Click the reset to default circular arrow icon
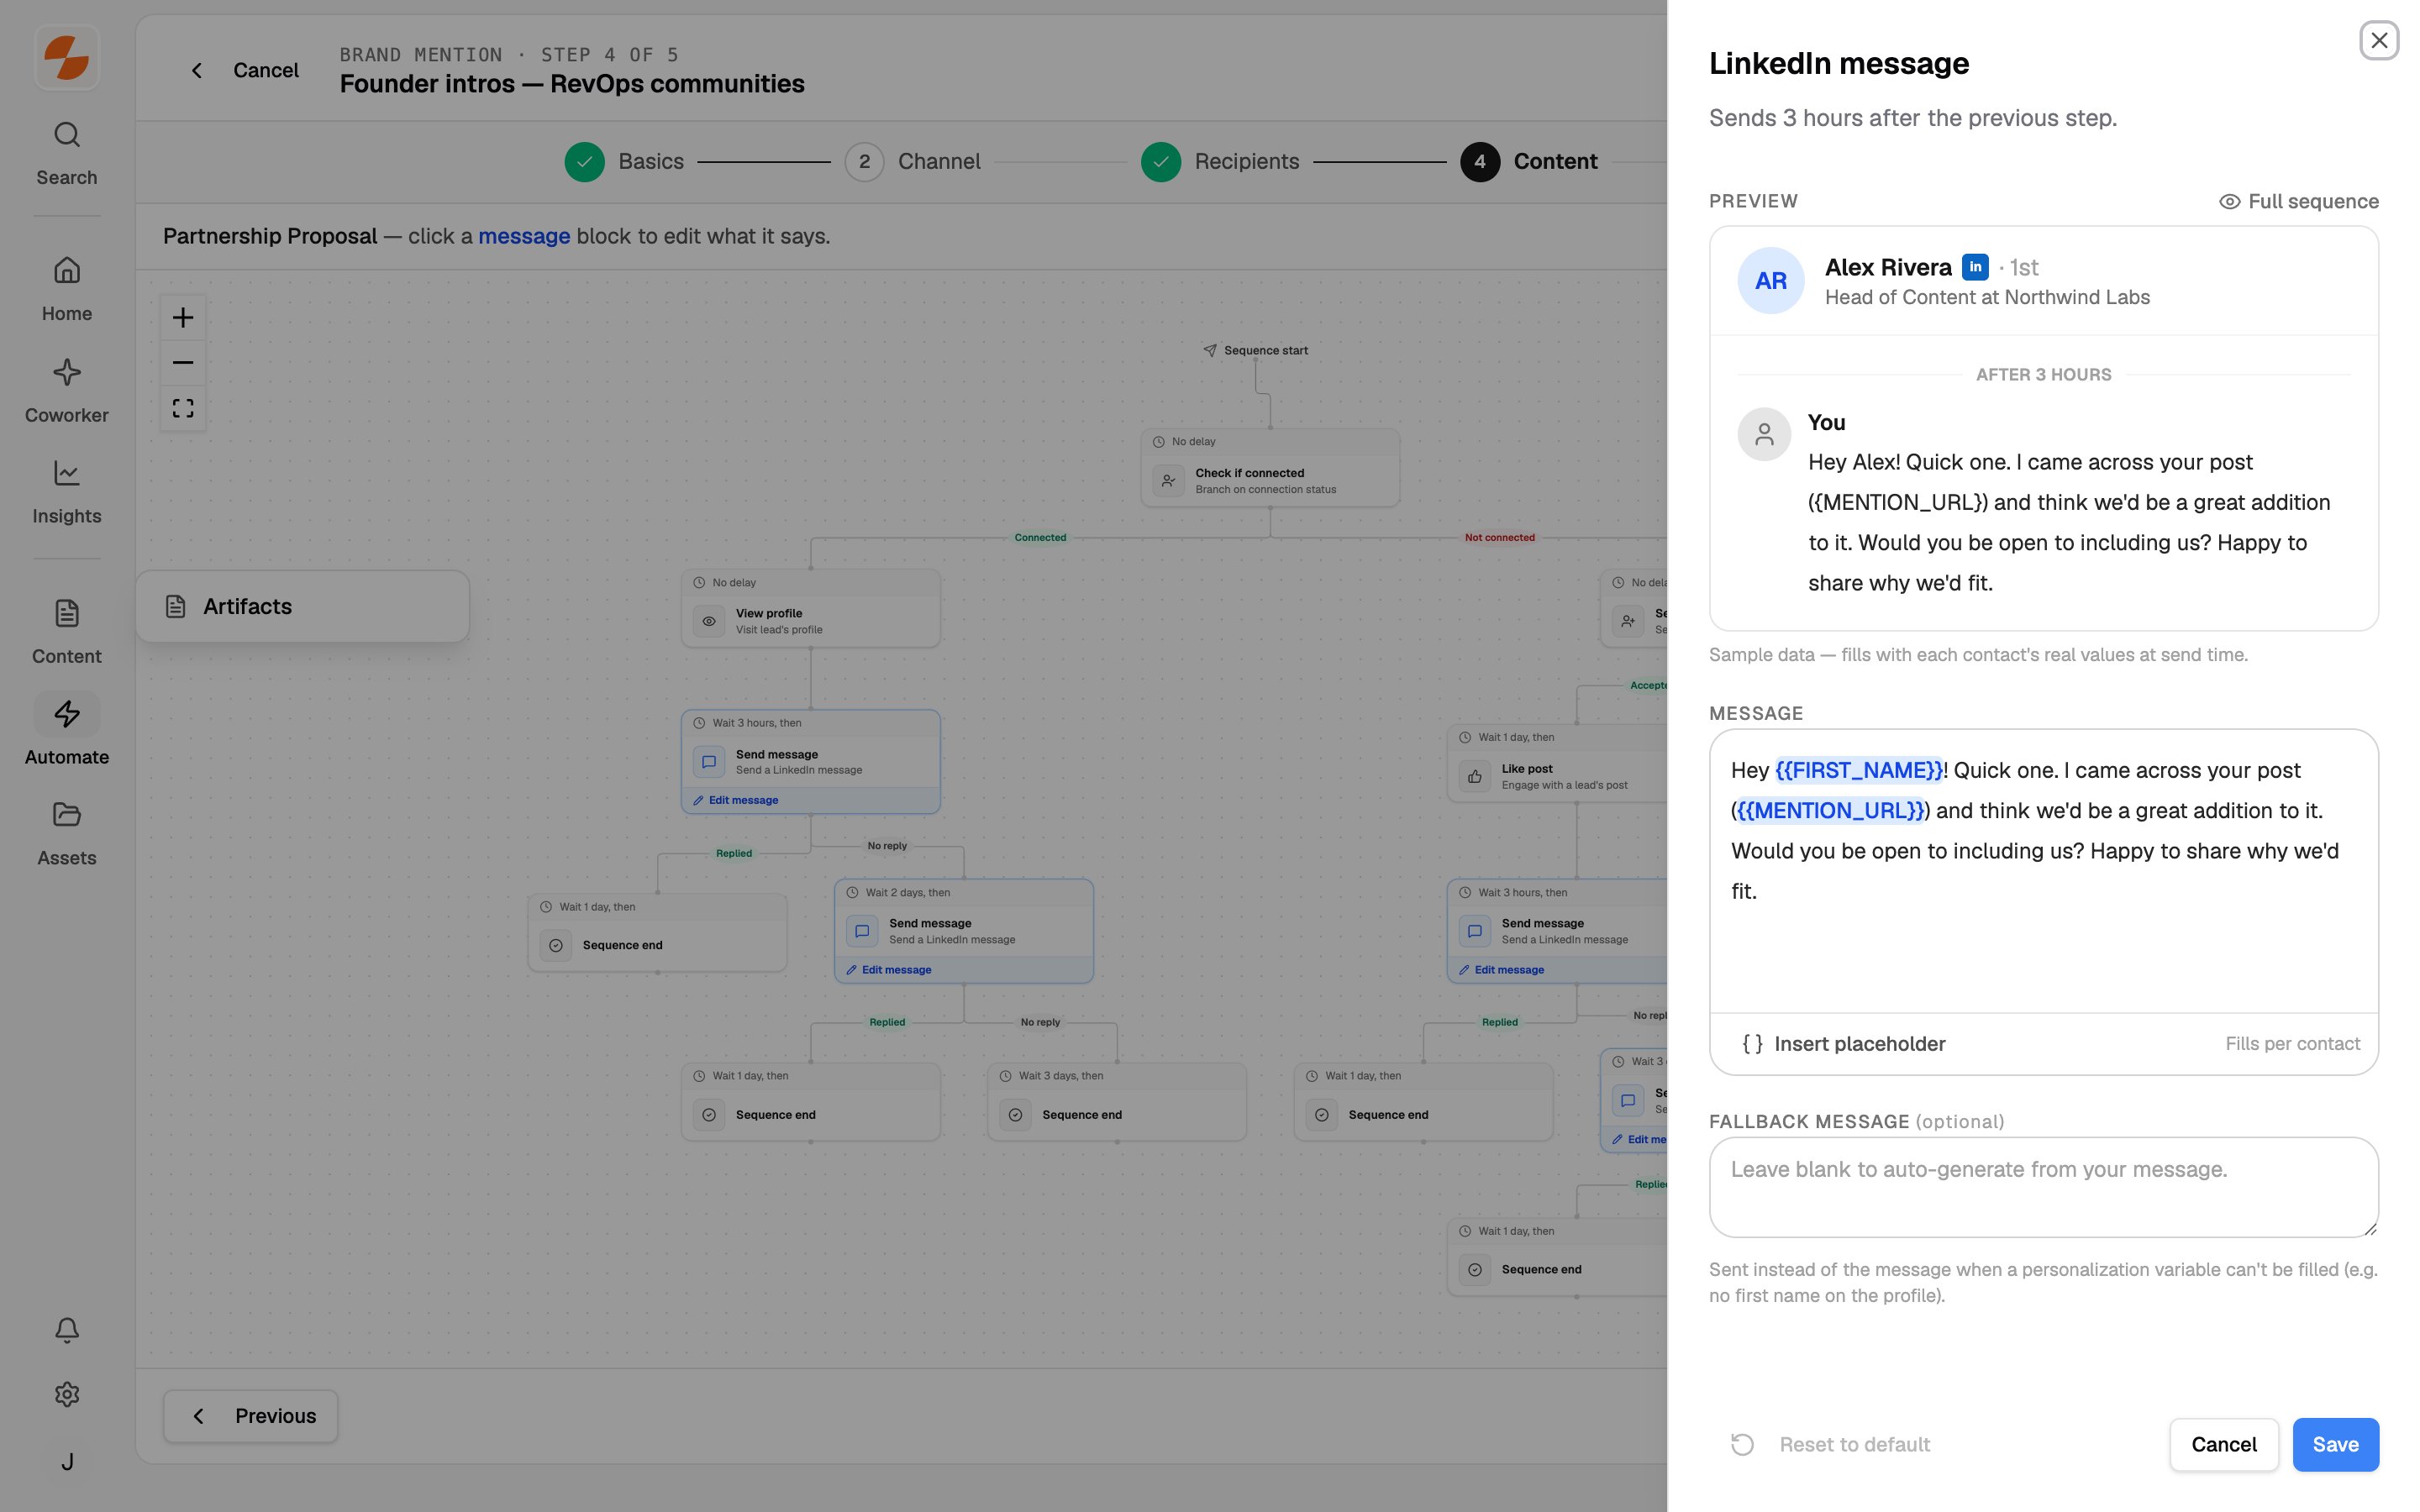 1742,1444
